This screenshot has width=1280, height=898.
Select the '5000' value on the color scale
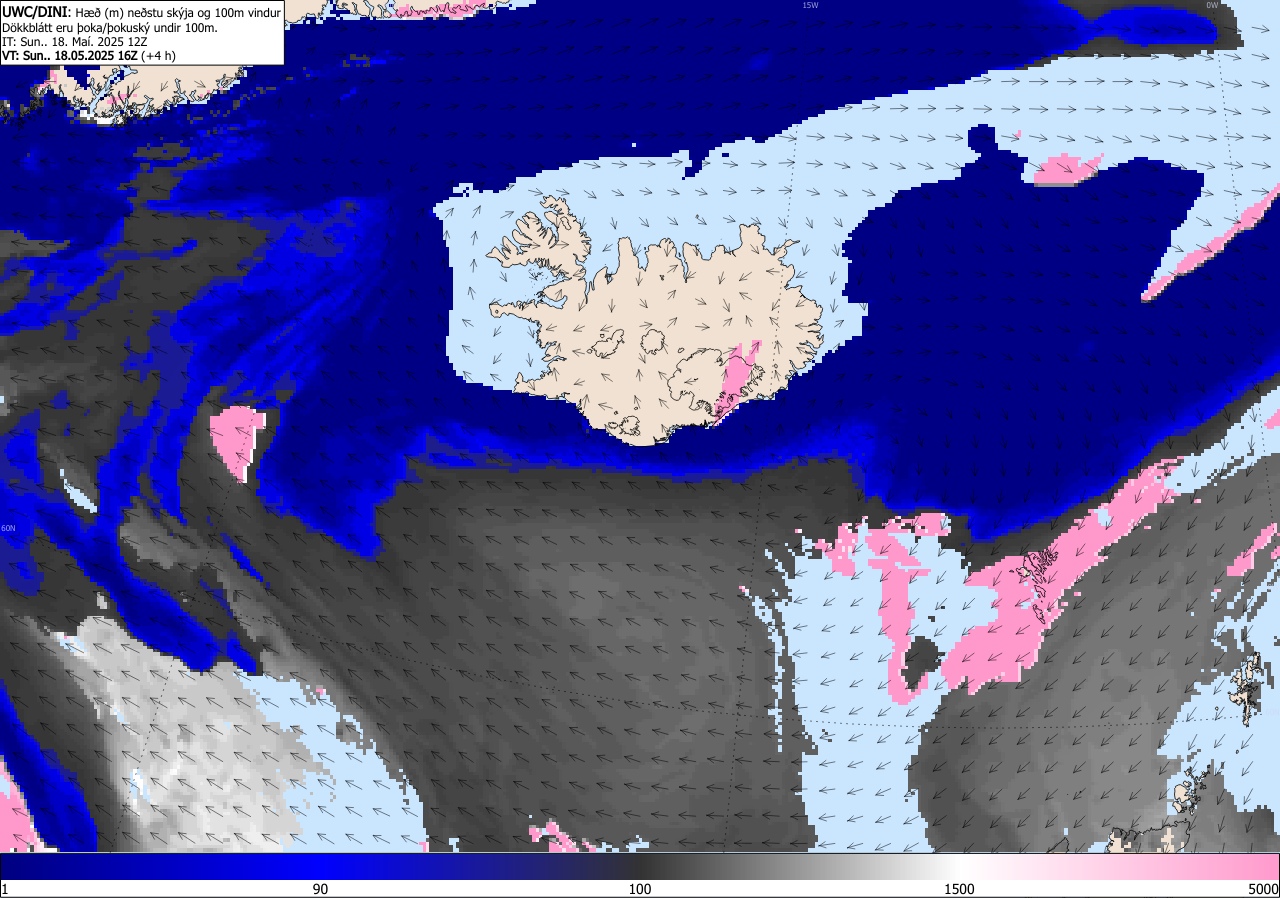pyautogui.click(x=1263, y=889)
